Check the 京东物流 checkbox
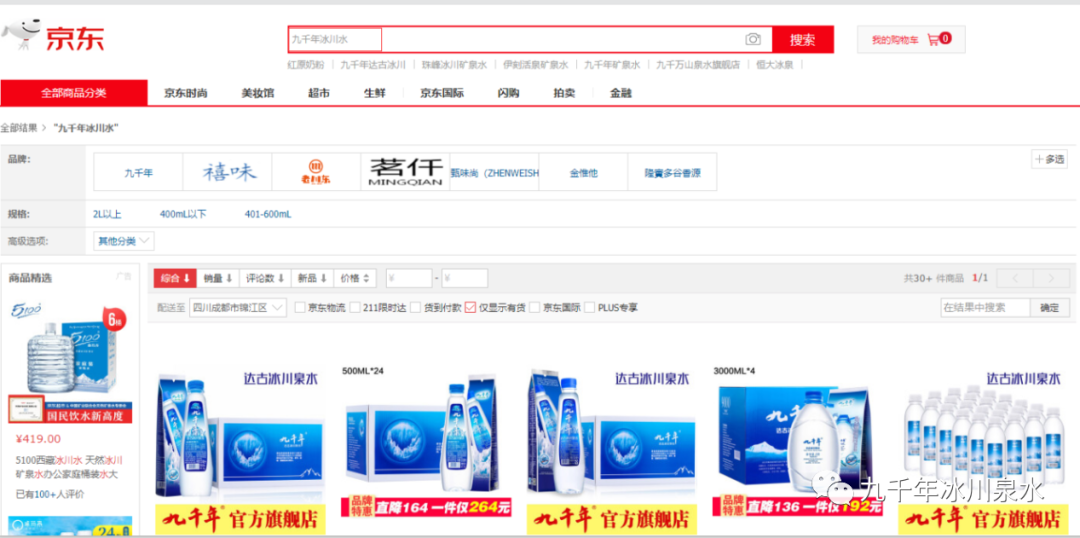Viewport: 1080px width, 538px height. (300, 307)
